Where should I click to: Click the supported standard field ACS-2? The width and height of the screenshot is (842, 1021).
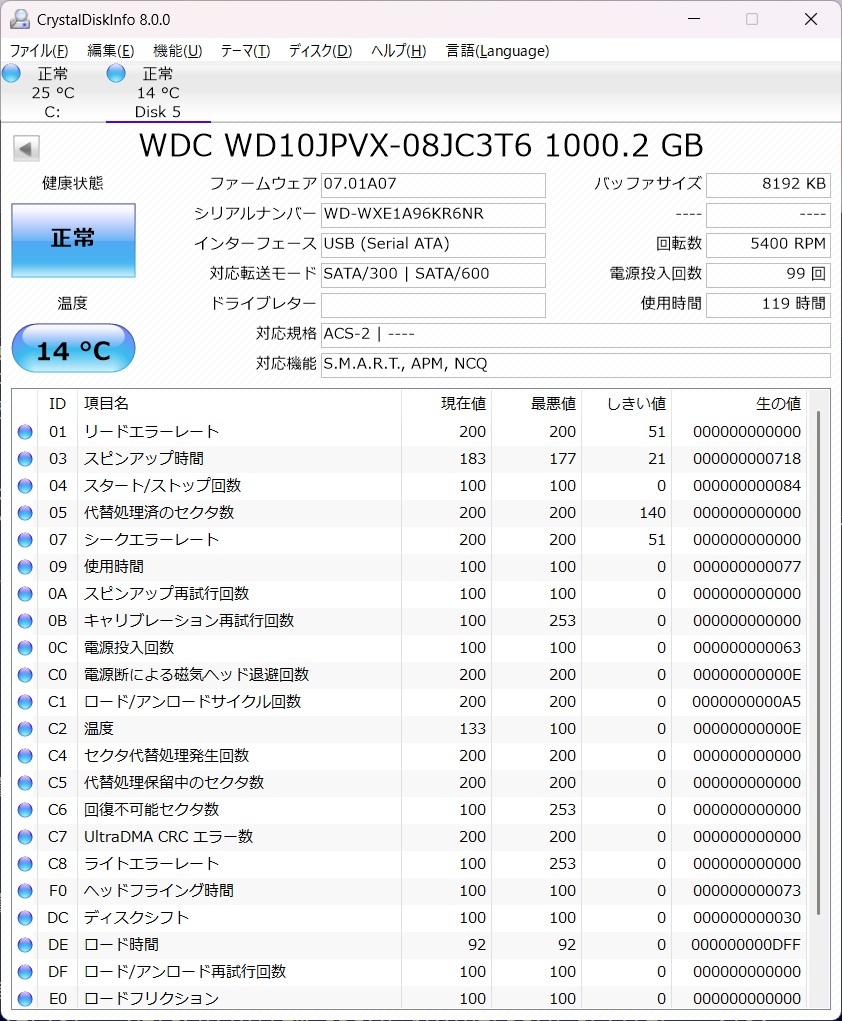point(576,334)
